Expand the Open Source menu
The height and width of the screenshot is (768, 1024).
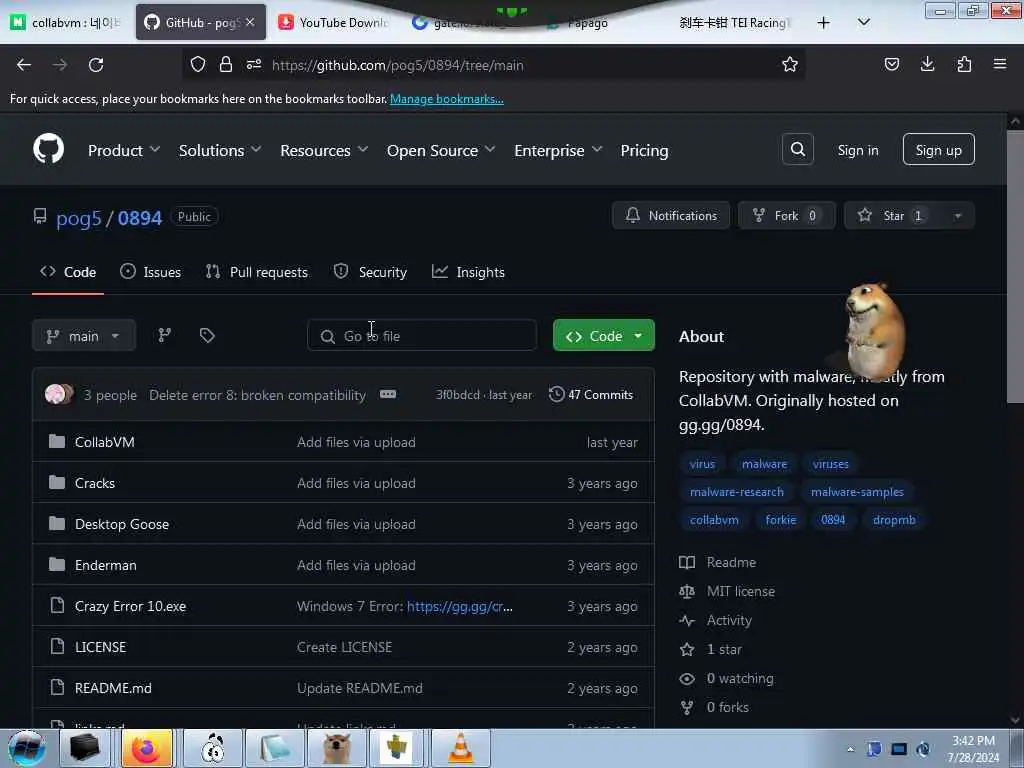(x=441, y=150)
